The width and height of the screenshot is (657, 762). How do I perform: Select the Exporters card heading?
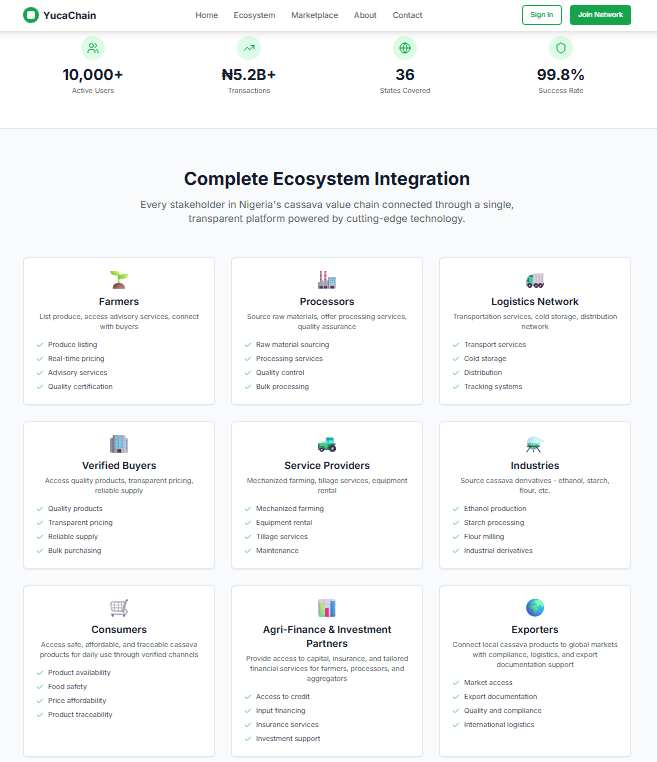(x=535, y=629)
